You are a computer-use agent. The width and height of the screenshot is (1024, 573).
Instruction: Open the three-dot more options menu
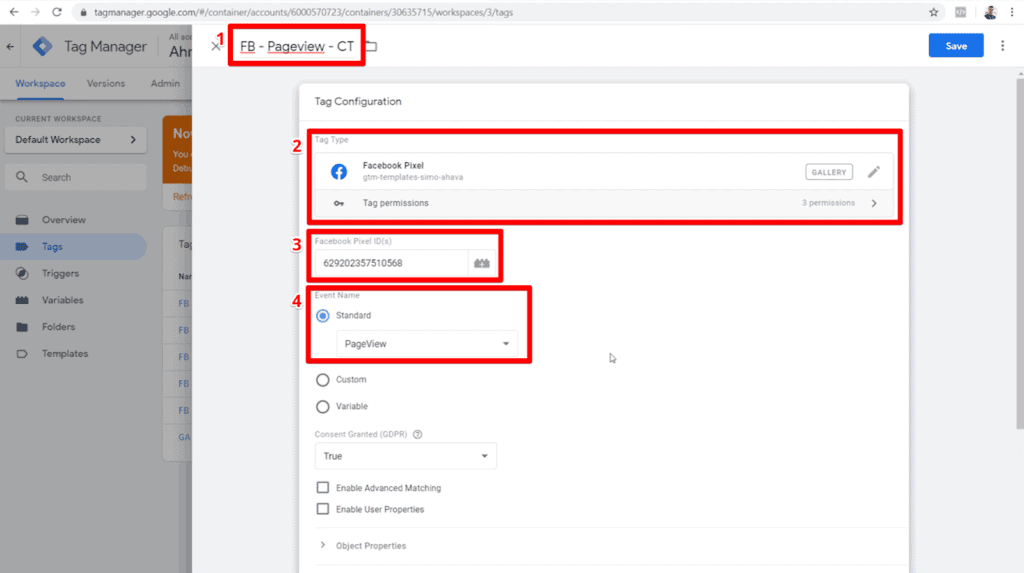(x=1002, y=46)
